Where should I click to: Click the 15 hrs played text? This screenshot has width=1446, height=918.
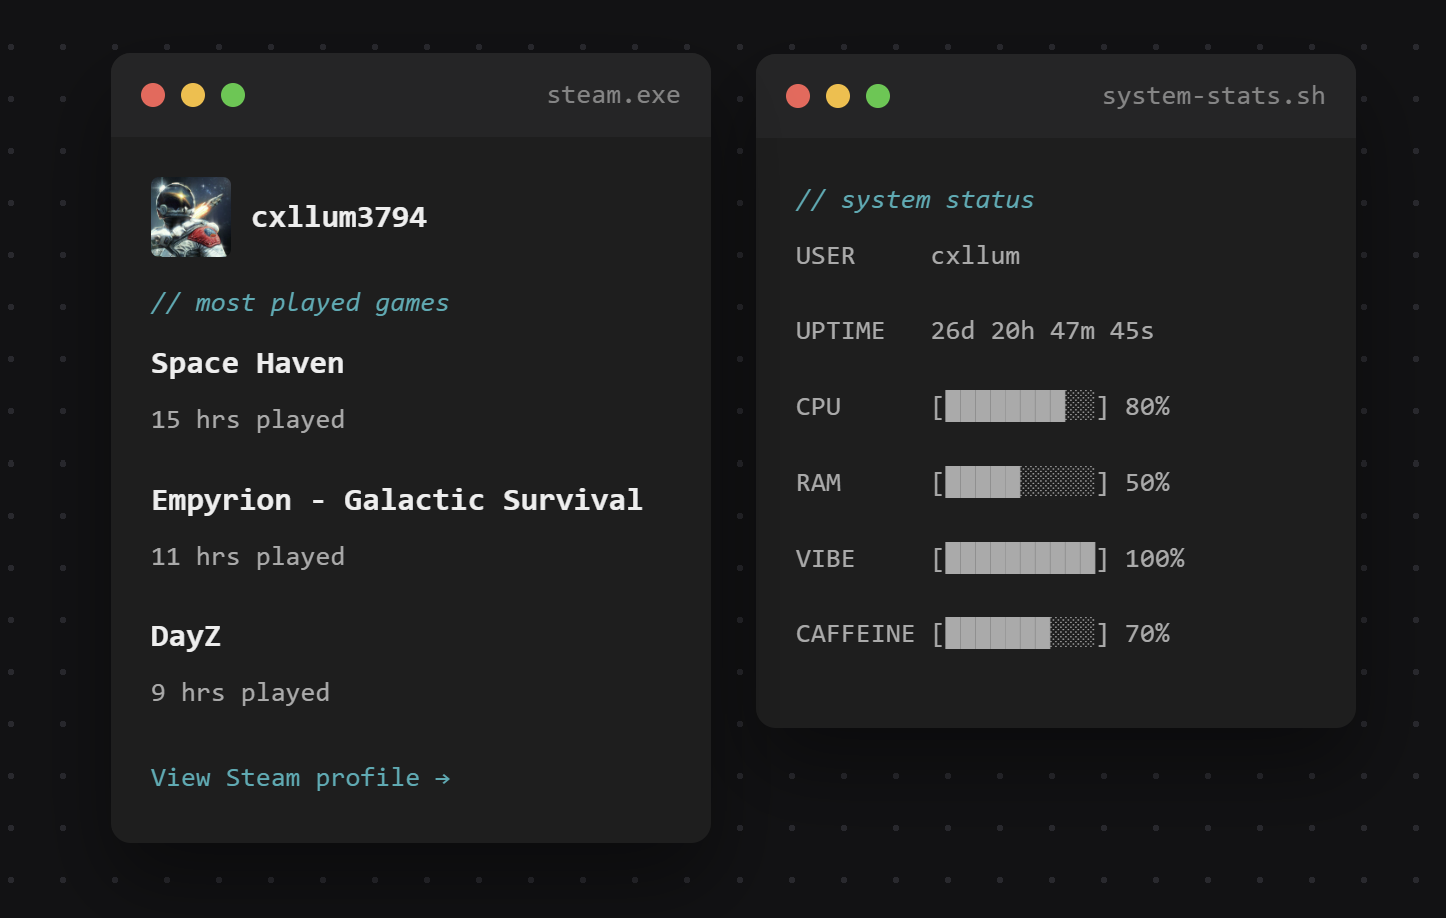pyautogui.click(x=248, y=420)
